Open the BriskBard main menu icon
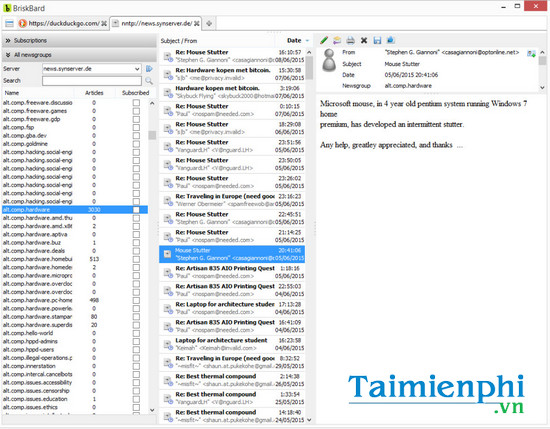Viewport: 550px width, 429px height. coord(9,24)
